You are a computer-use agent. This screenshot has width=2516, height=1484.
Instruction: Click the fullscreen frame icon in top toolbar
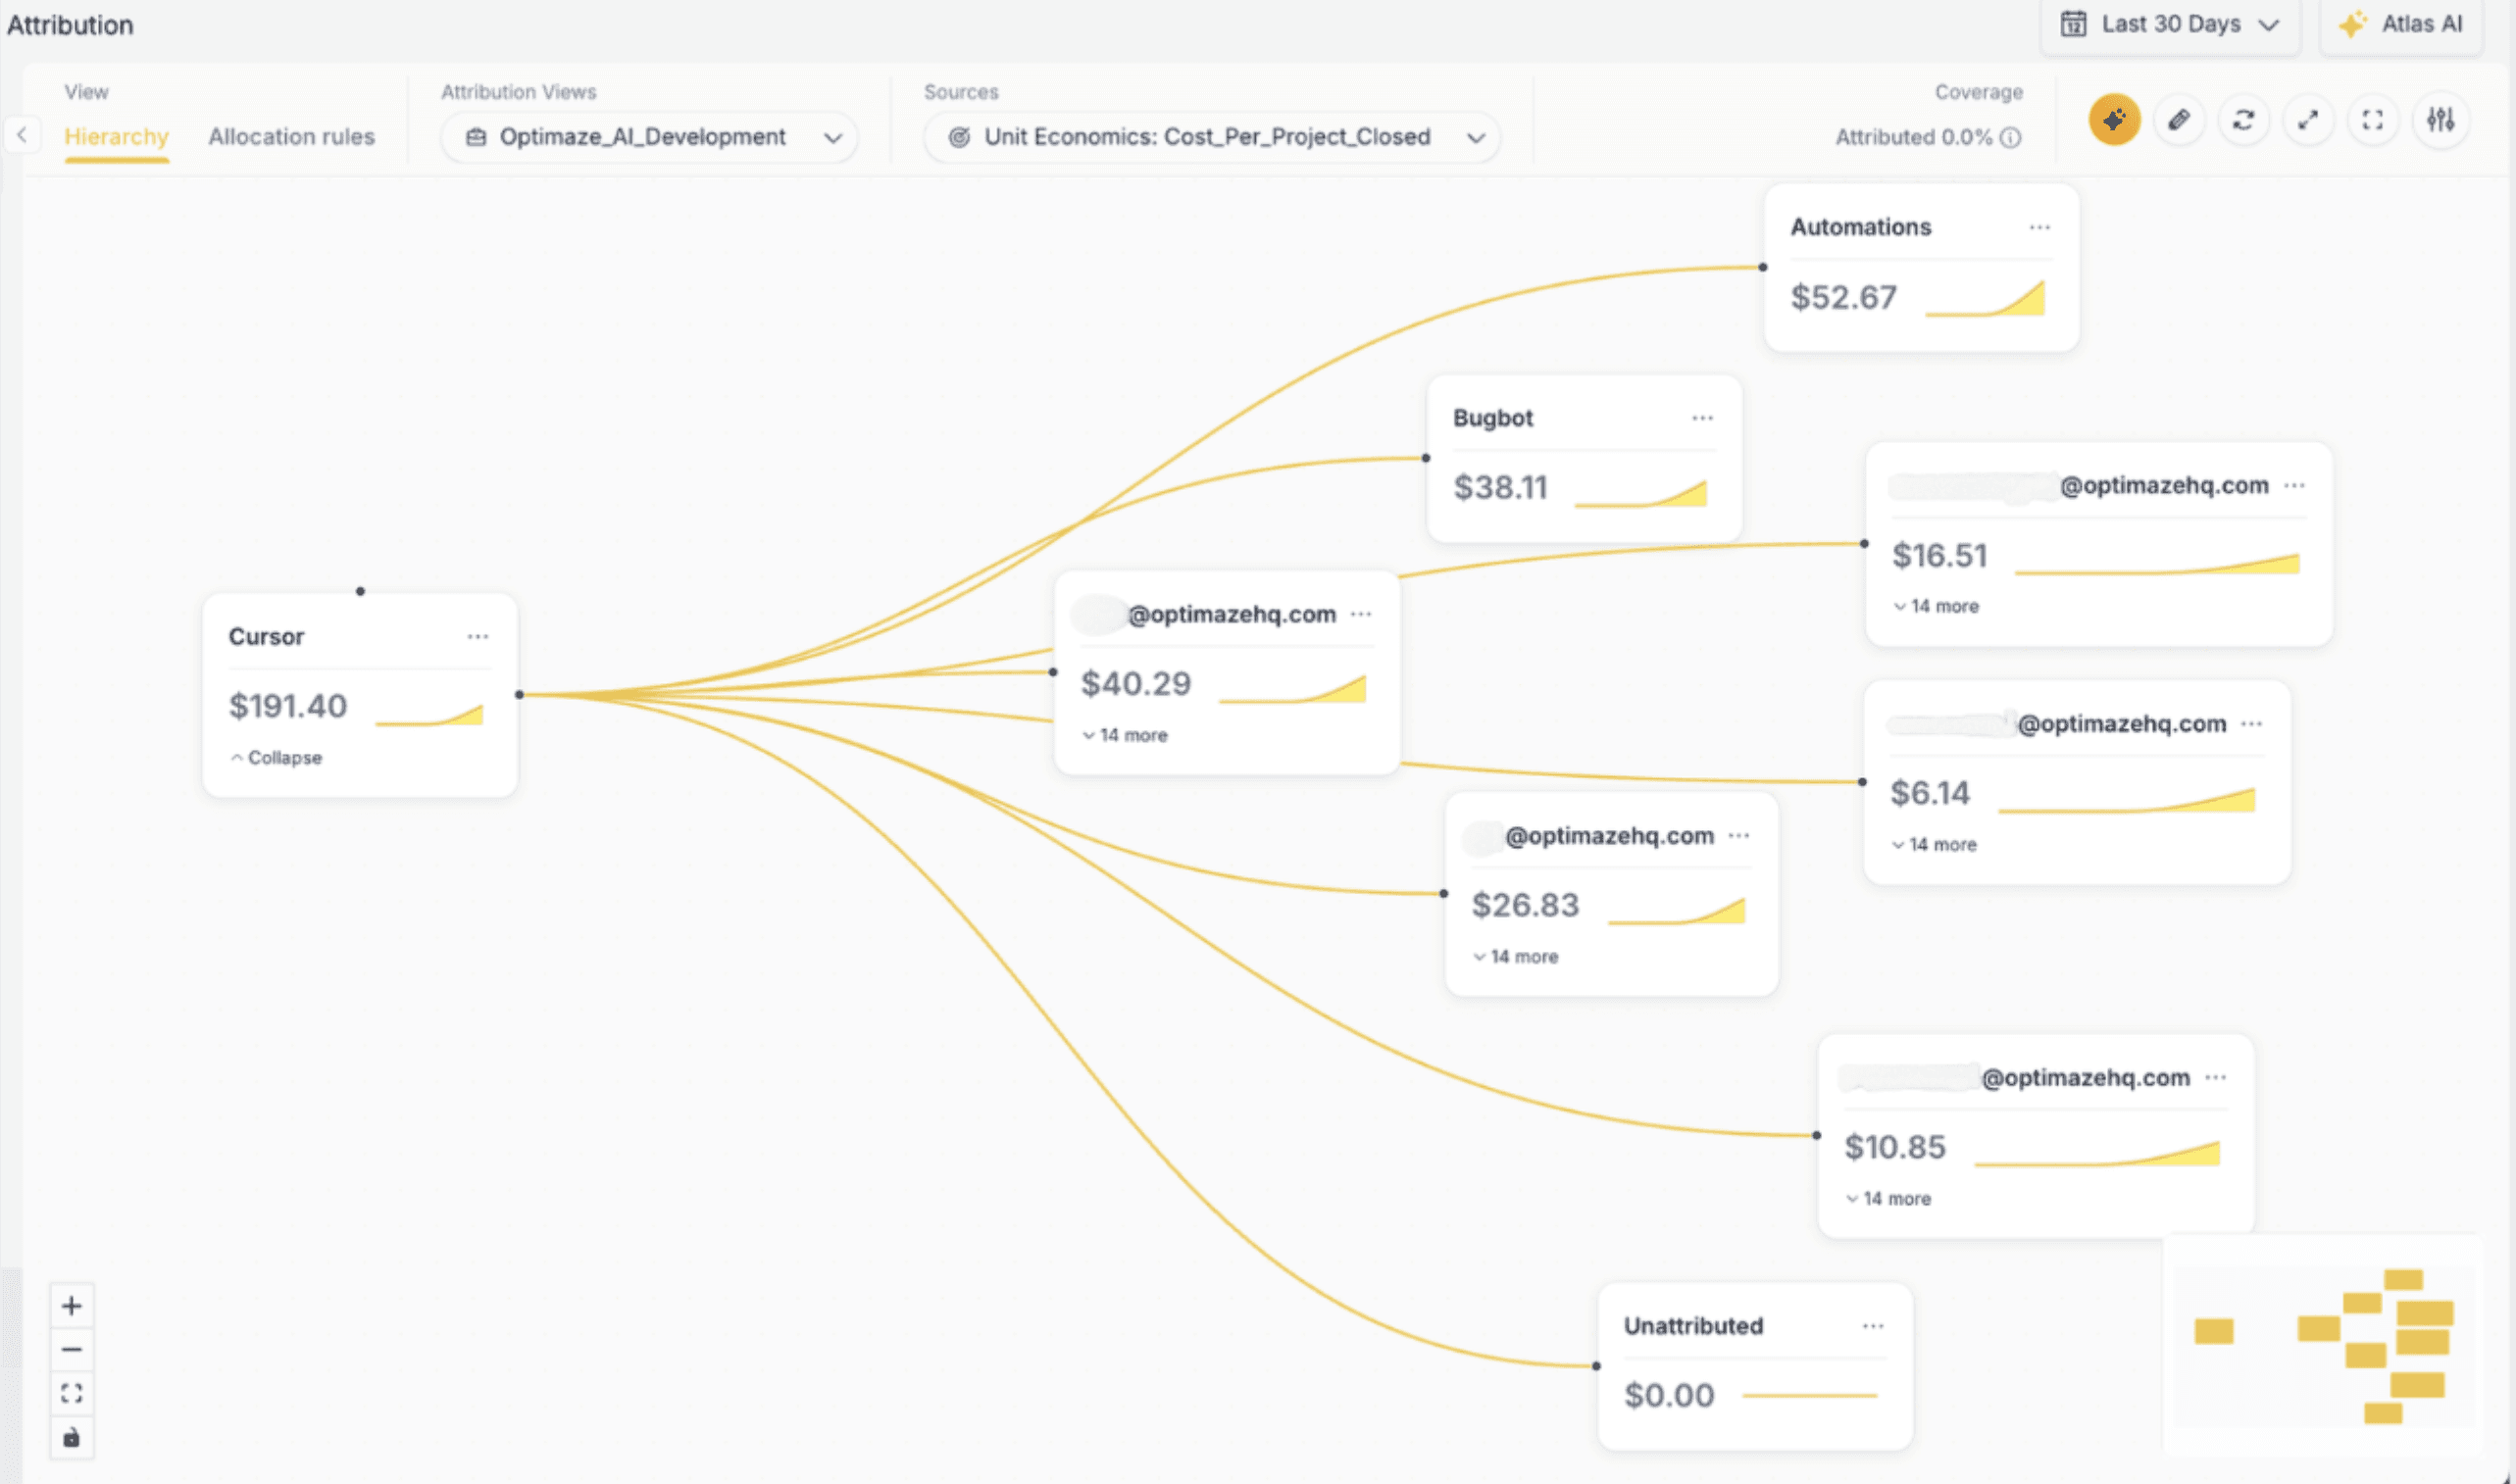[2373, 121]
